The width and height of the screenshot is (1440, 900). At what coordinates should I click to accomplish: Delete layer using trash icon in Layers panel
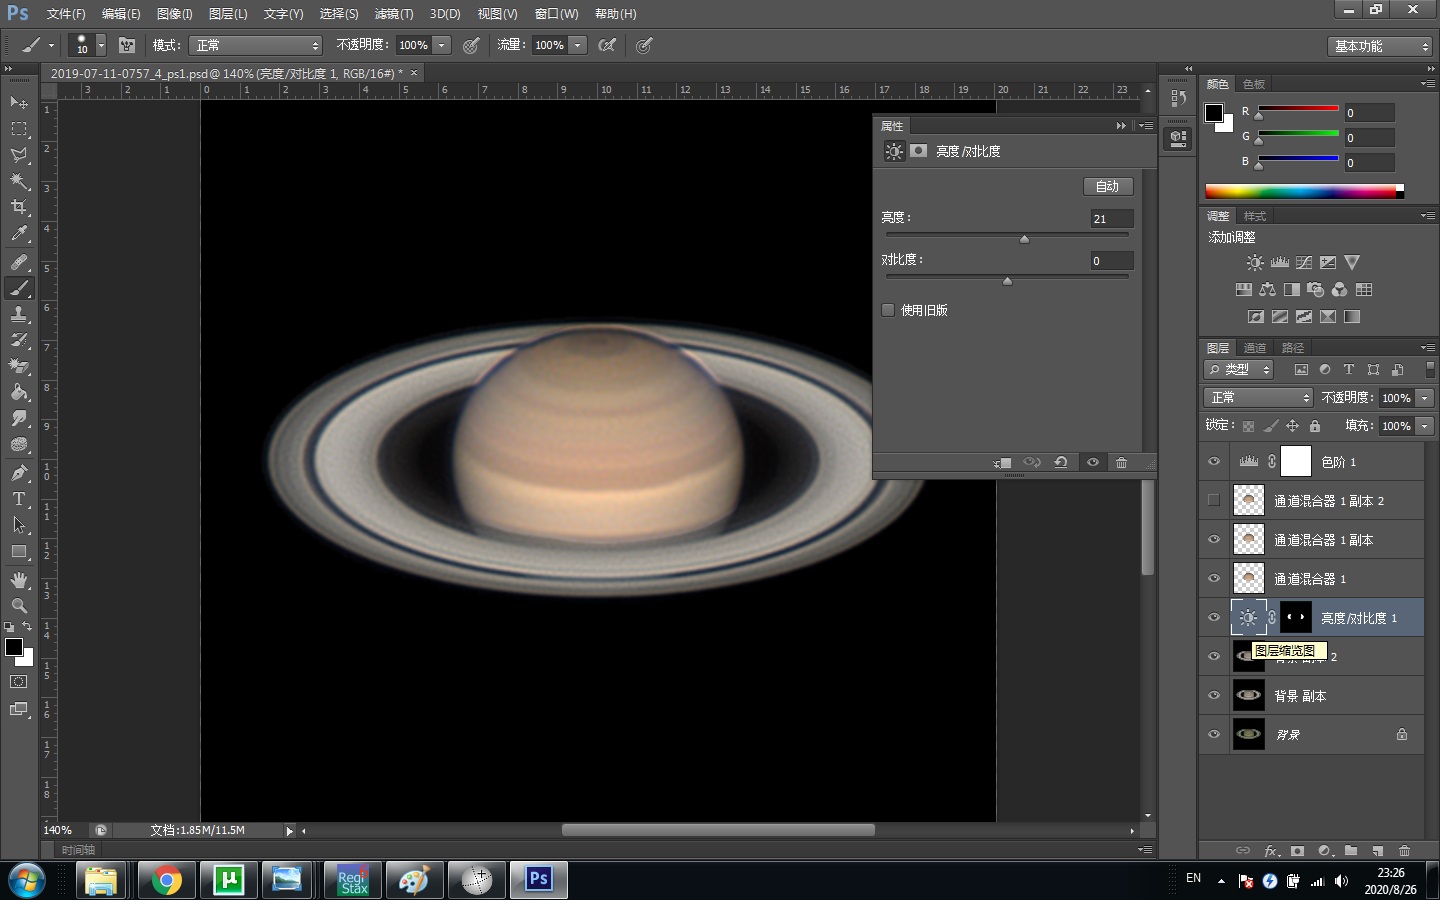point(1404,851)
